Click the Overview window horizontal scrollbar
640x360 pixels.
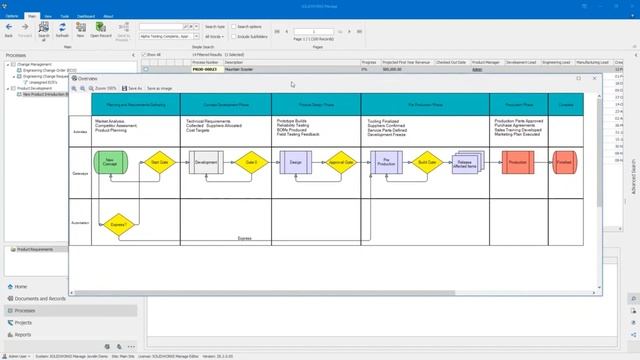[264, 293]
